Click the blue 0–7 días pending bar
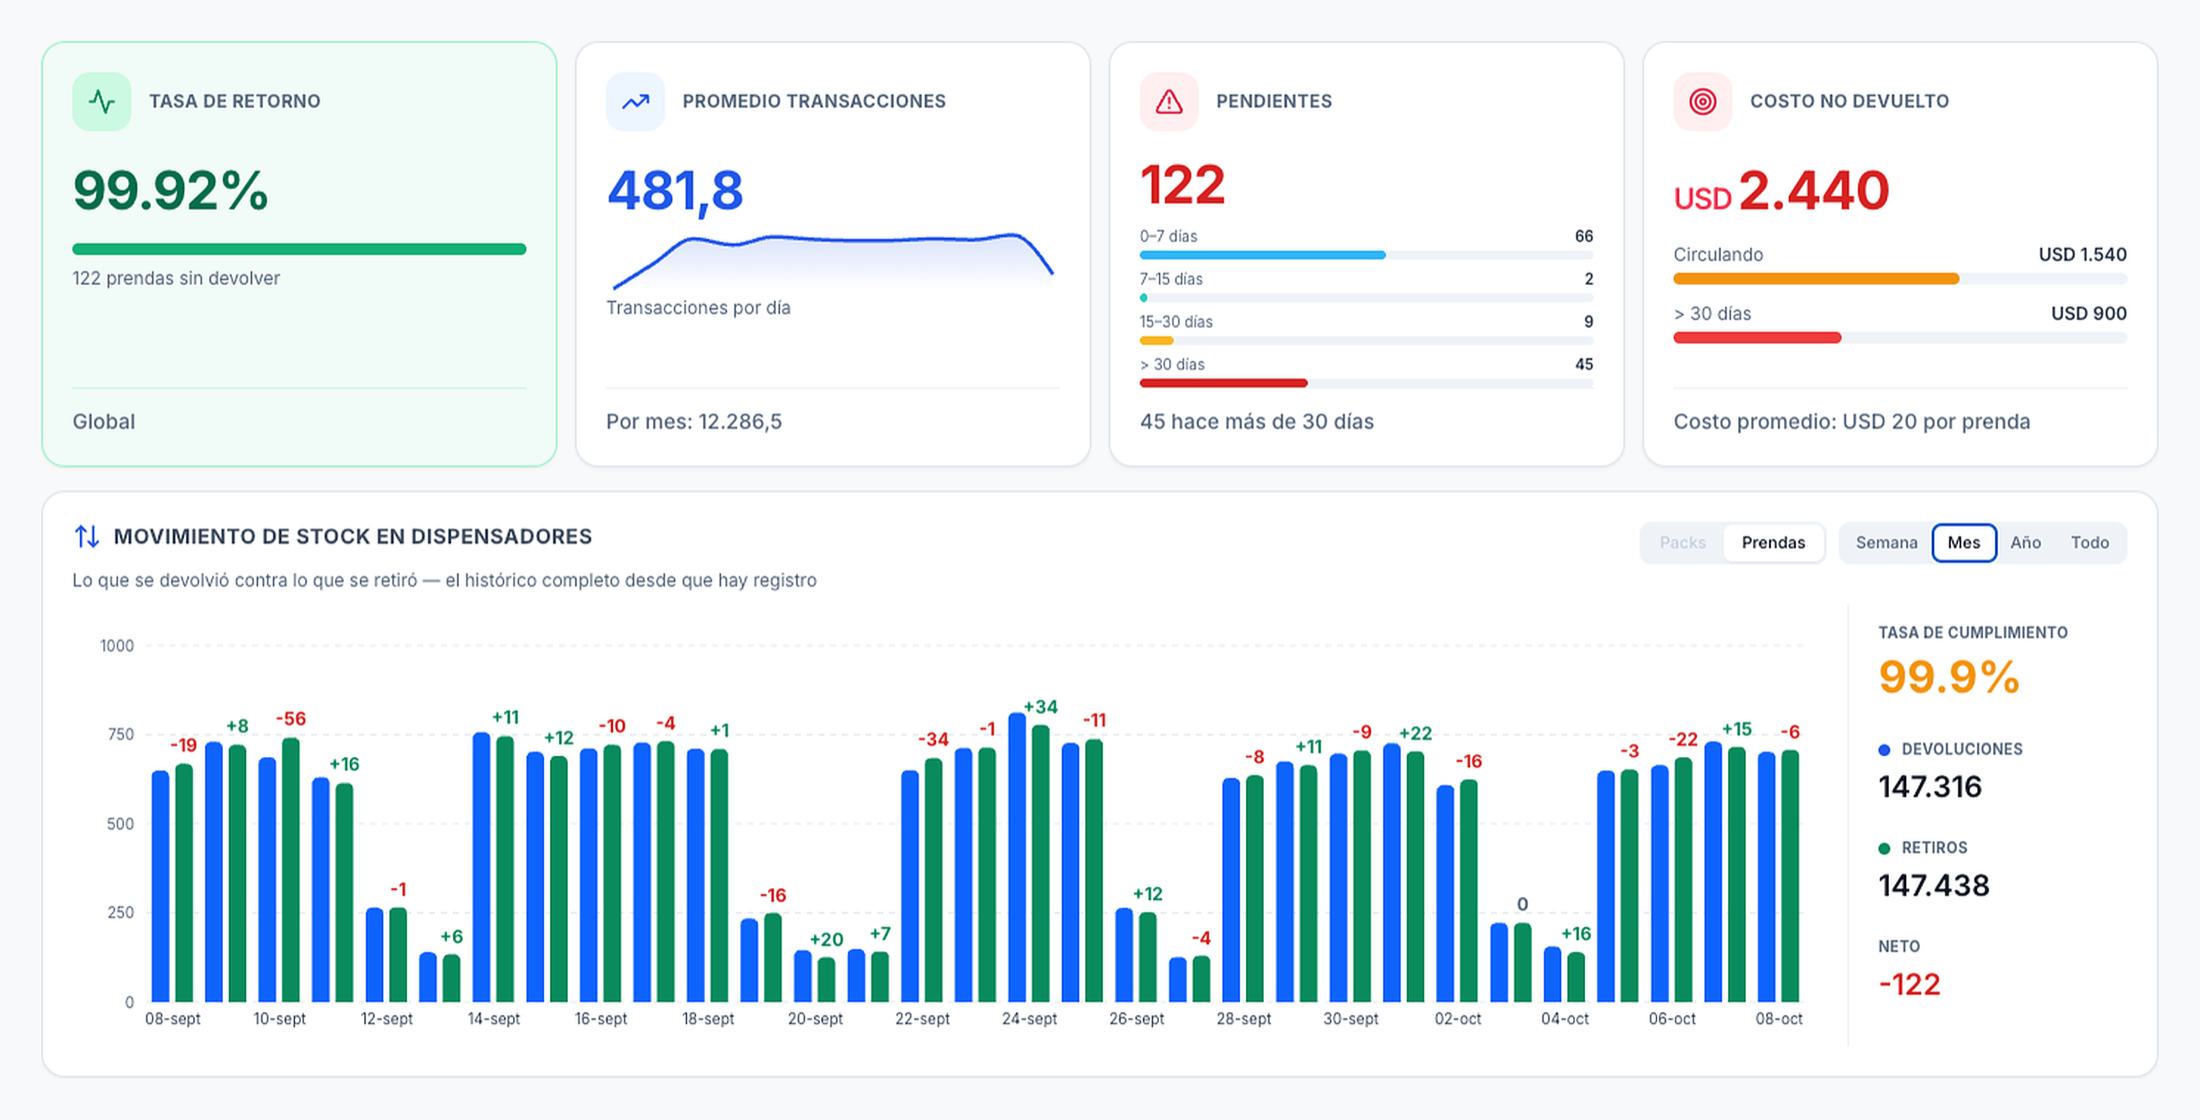The width and height of the screenshot is (2200, 1120). (x=1263, y=255)
